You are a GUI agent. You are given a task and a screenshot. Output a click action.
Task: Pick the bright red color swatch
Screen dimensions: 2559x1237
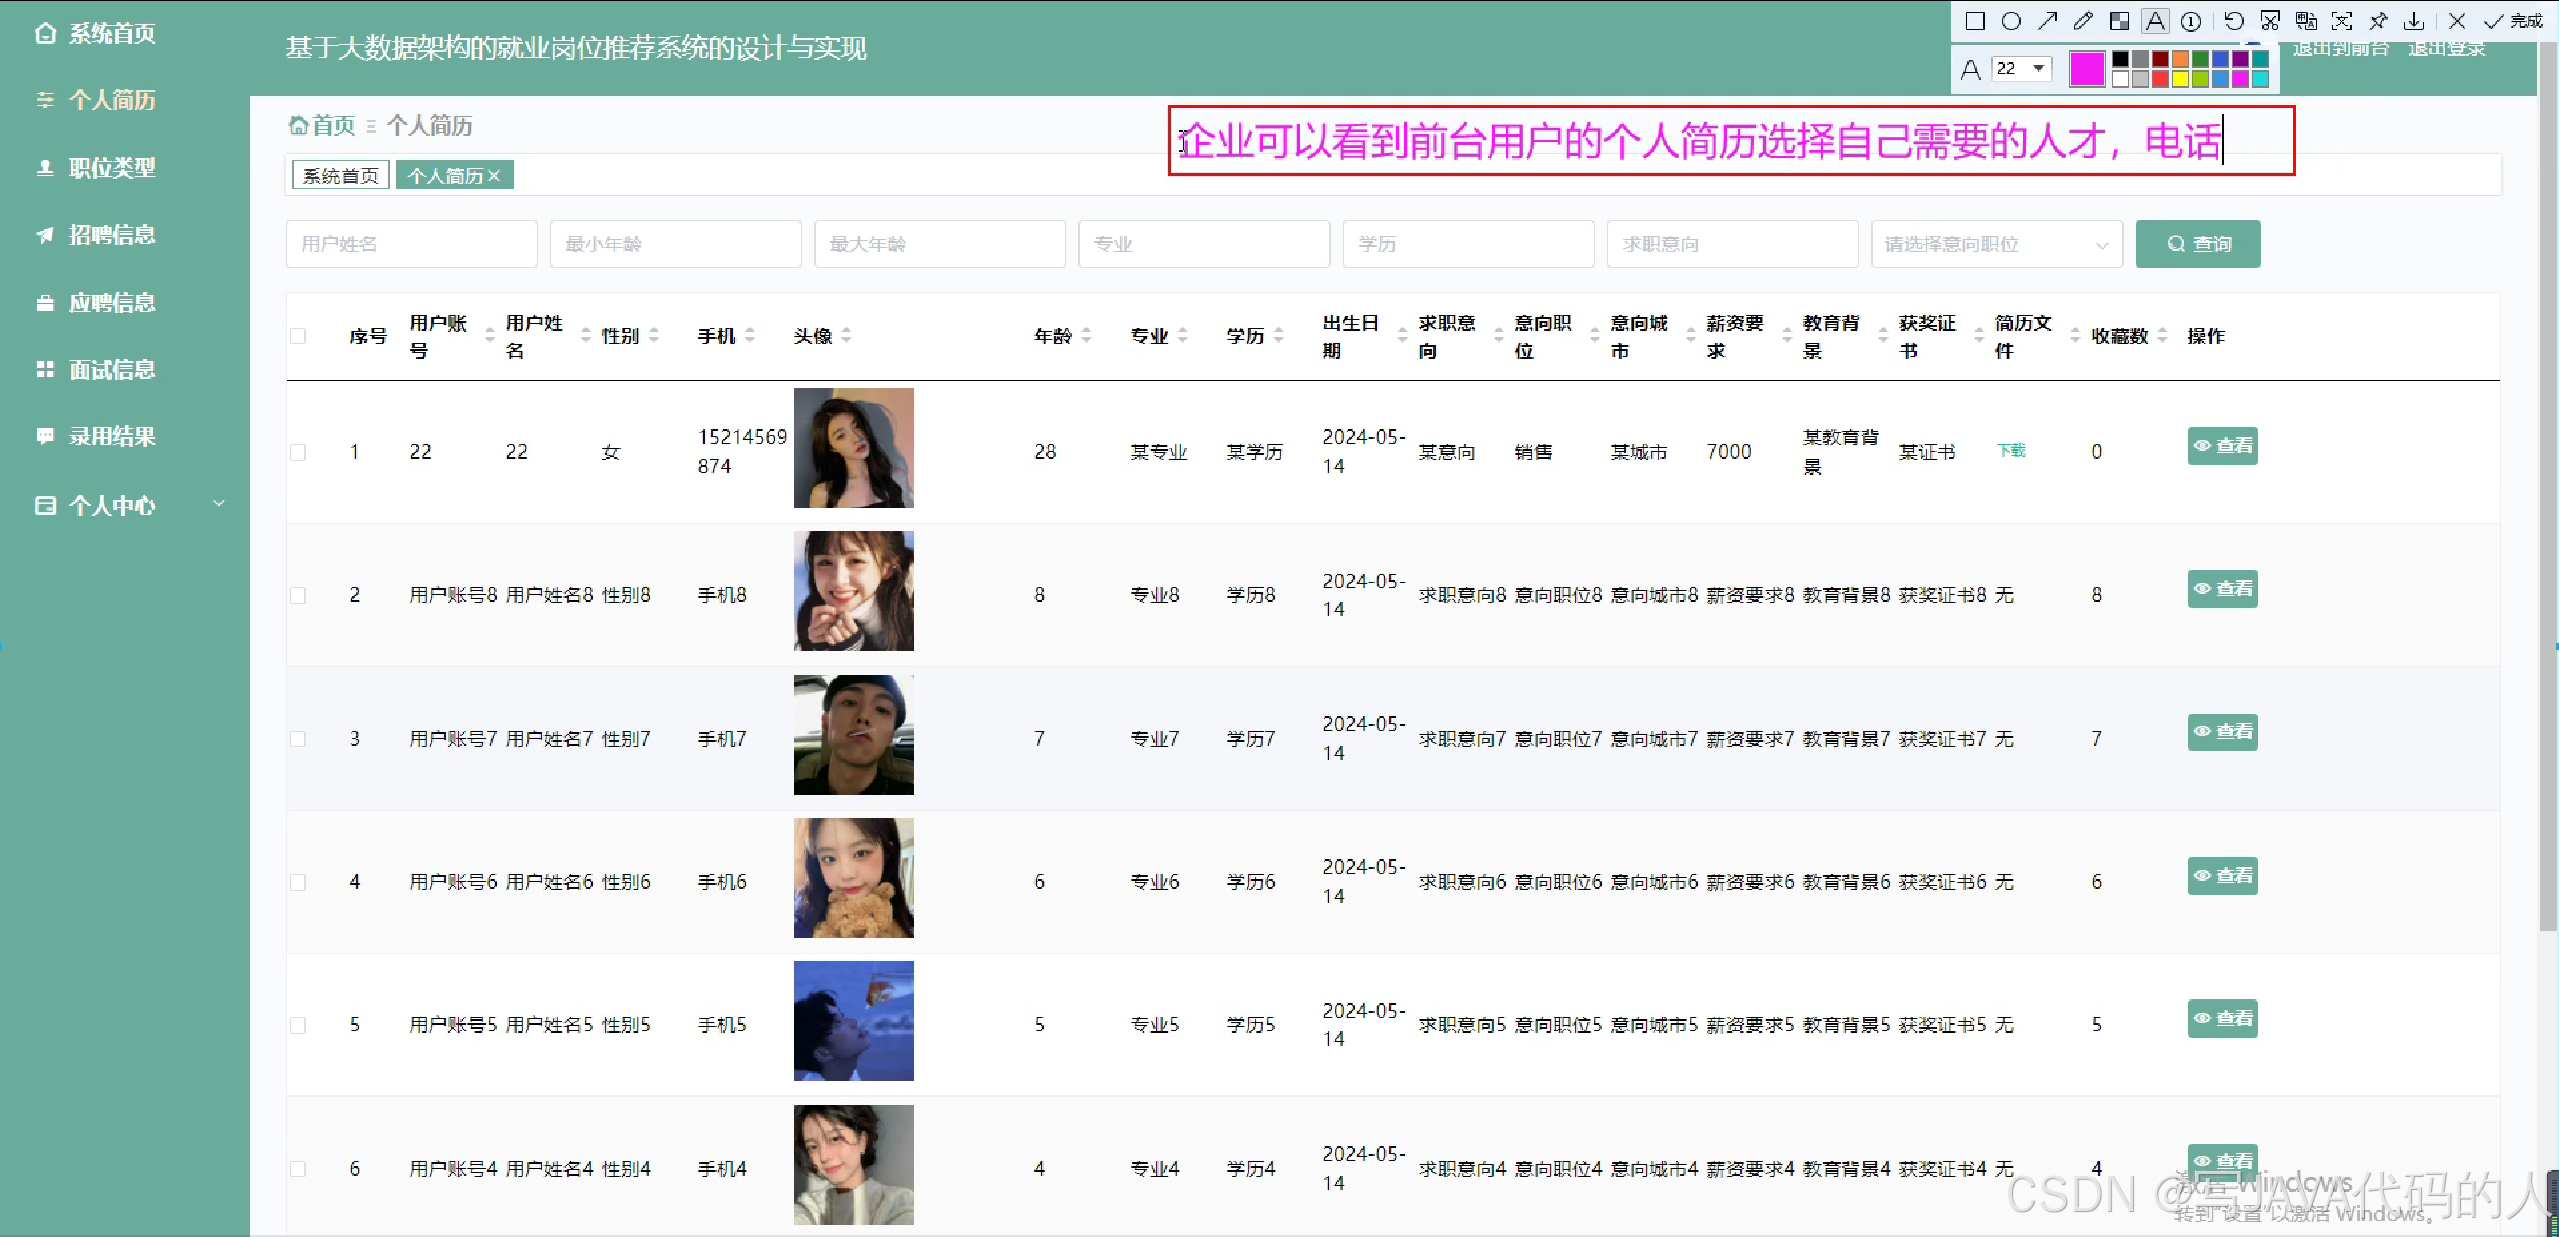2160,79
